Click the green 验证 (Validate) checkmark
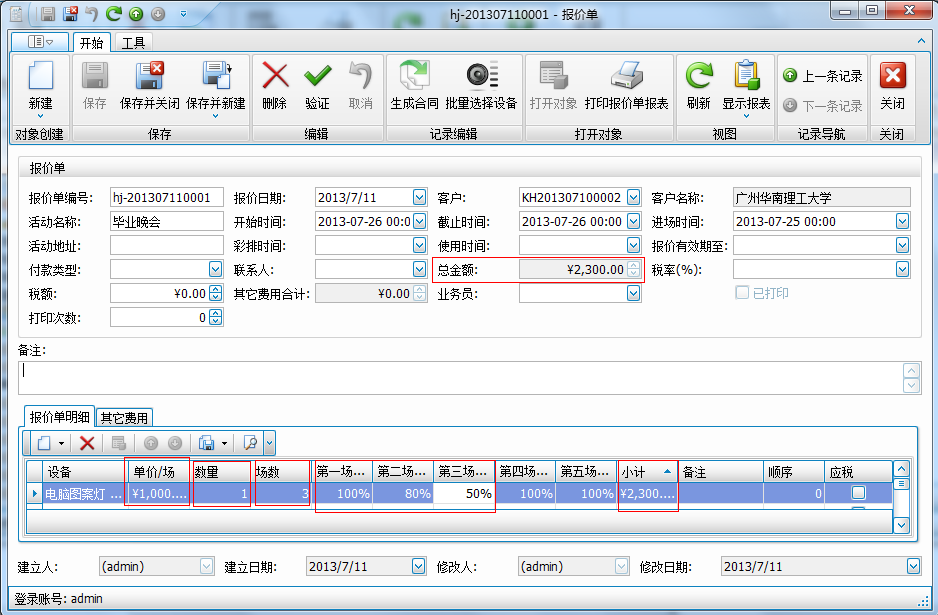Viewport: 938px width, 615px height. click(317, 77)
